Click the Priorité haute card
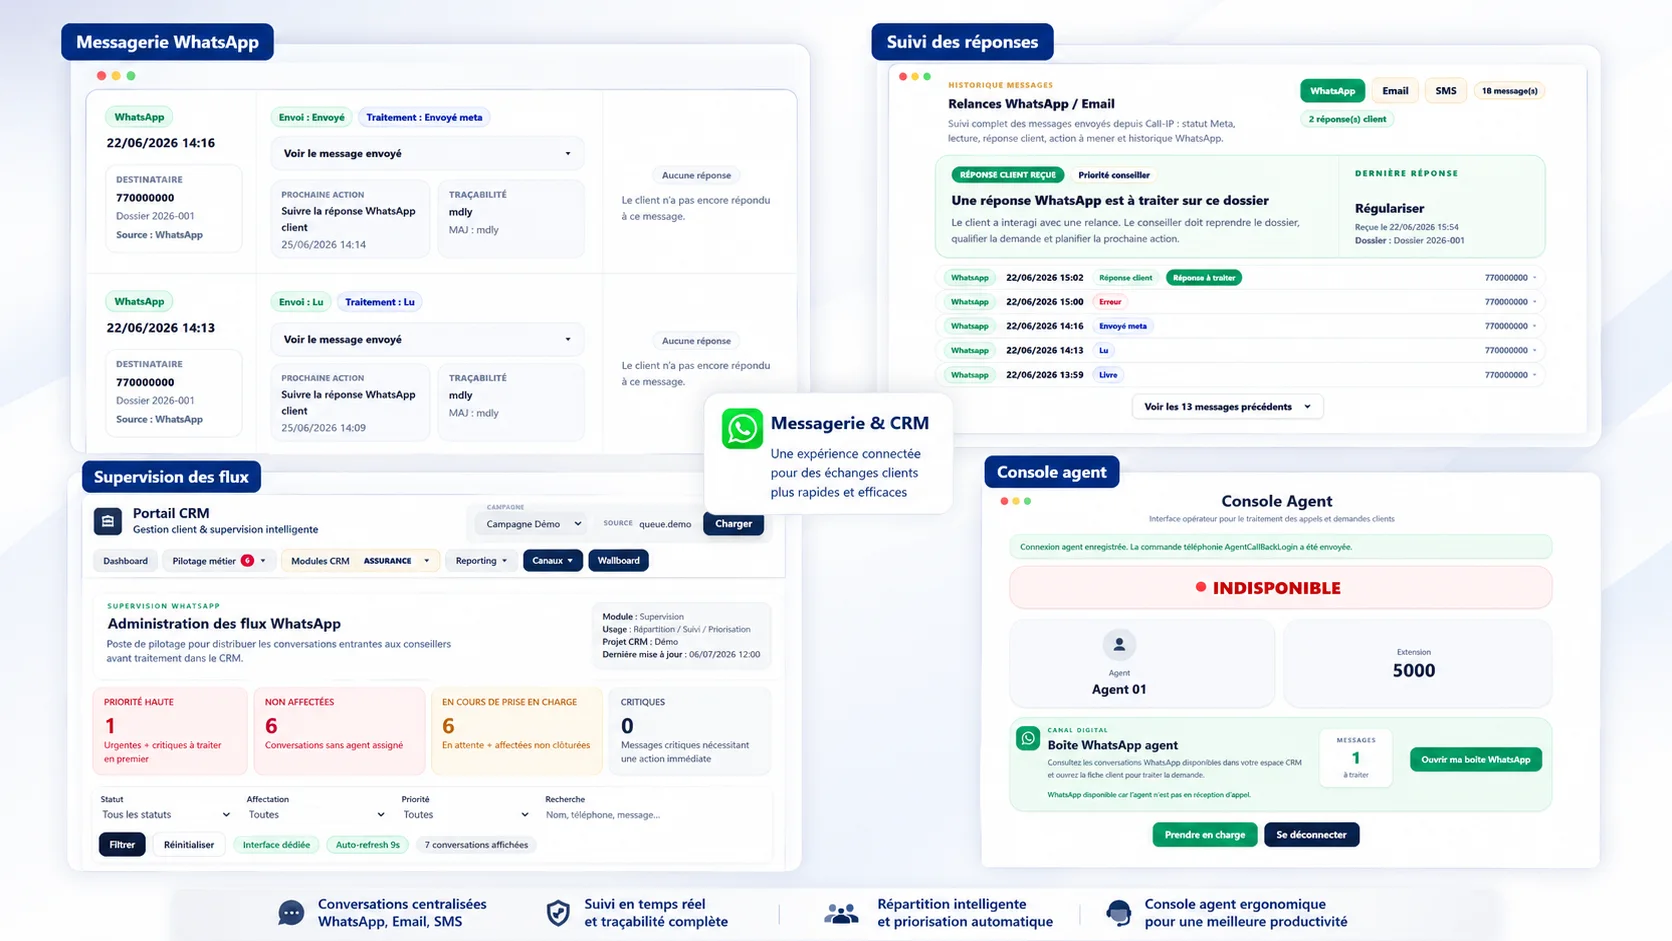This screenshot has width=1672, height=941. tap(169, 731)
